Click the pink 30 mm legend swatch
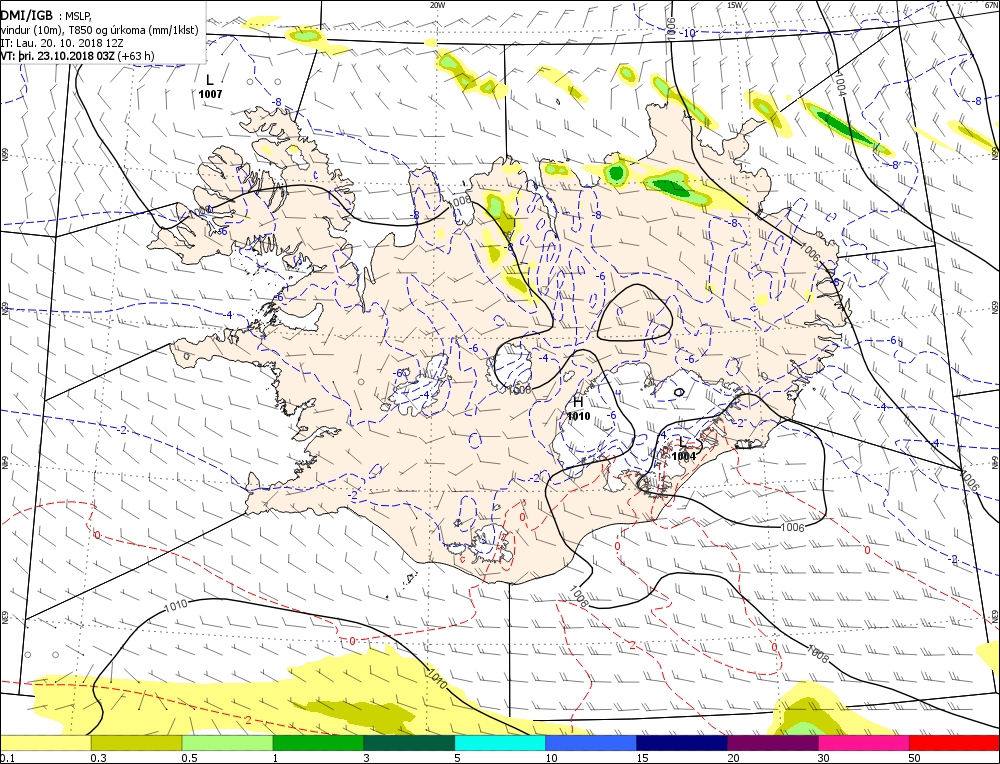The image size is (1000, 764). [864, 743]
